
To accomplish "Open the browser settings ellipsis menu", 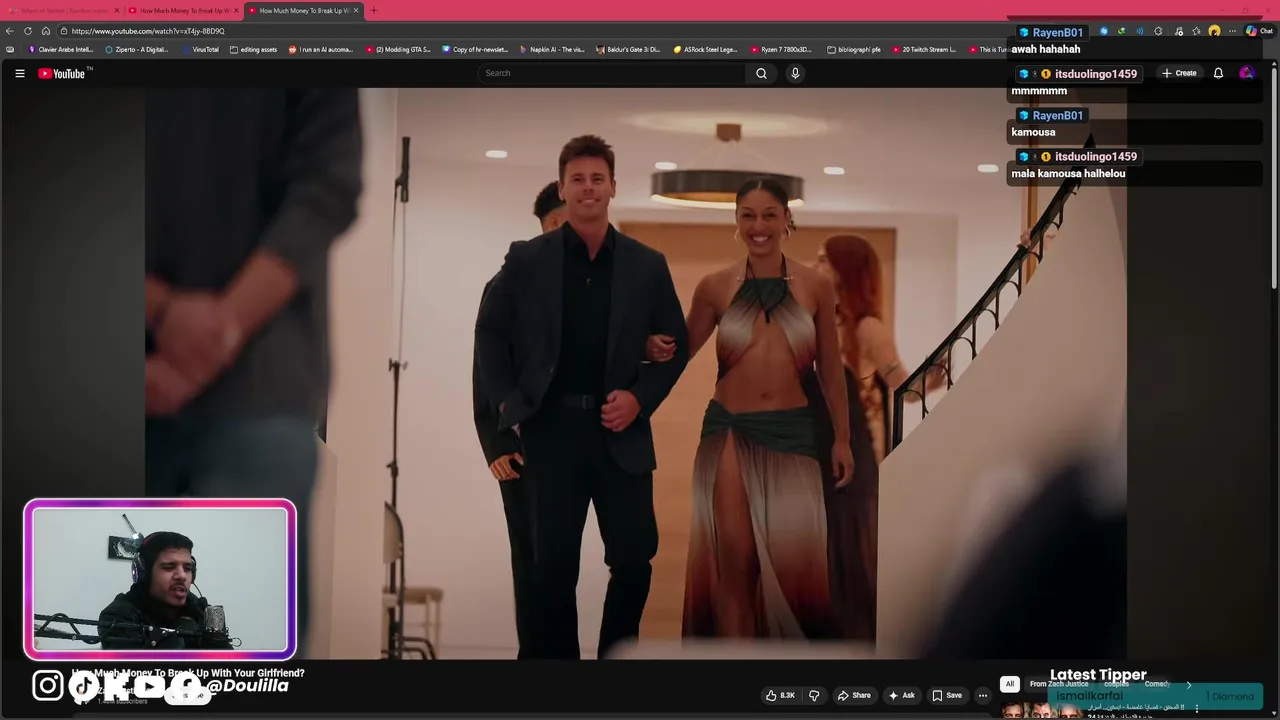I will click(1232, 31).
